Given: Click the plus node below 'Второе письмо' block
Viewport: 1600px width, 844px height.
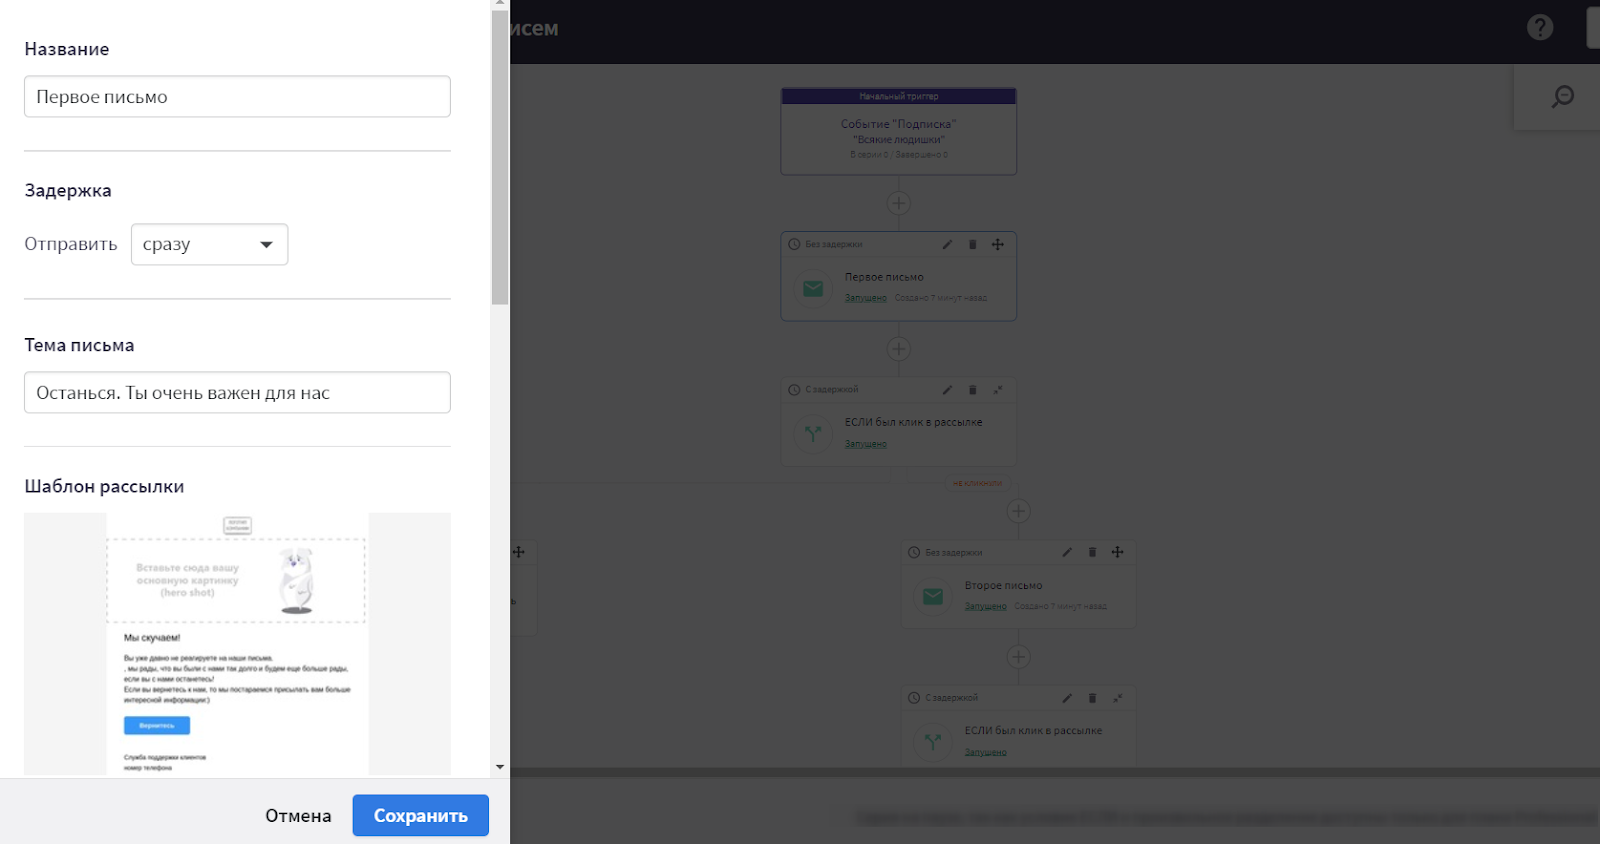Looking at the screenshot, I should [1018, 657].
